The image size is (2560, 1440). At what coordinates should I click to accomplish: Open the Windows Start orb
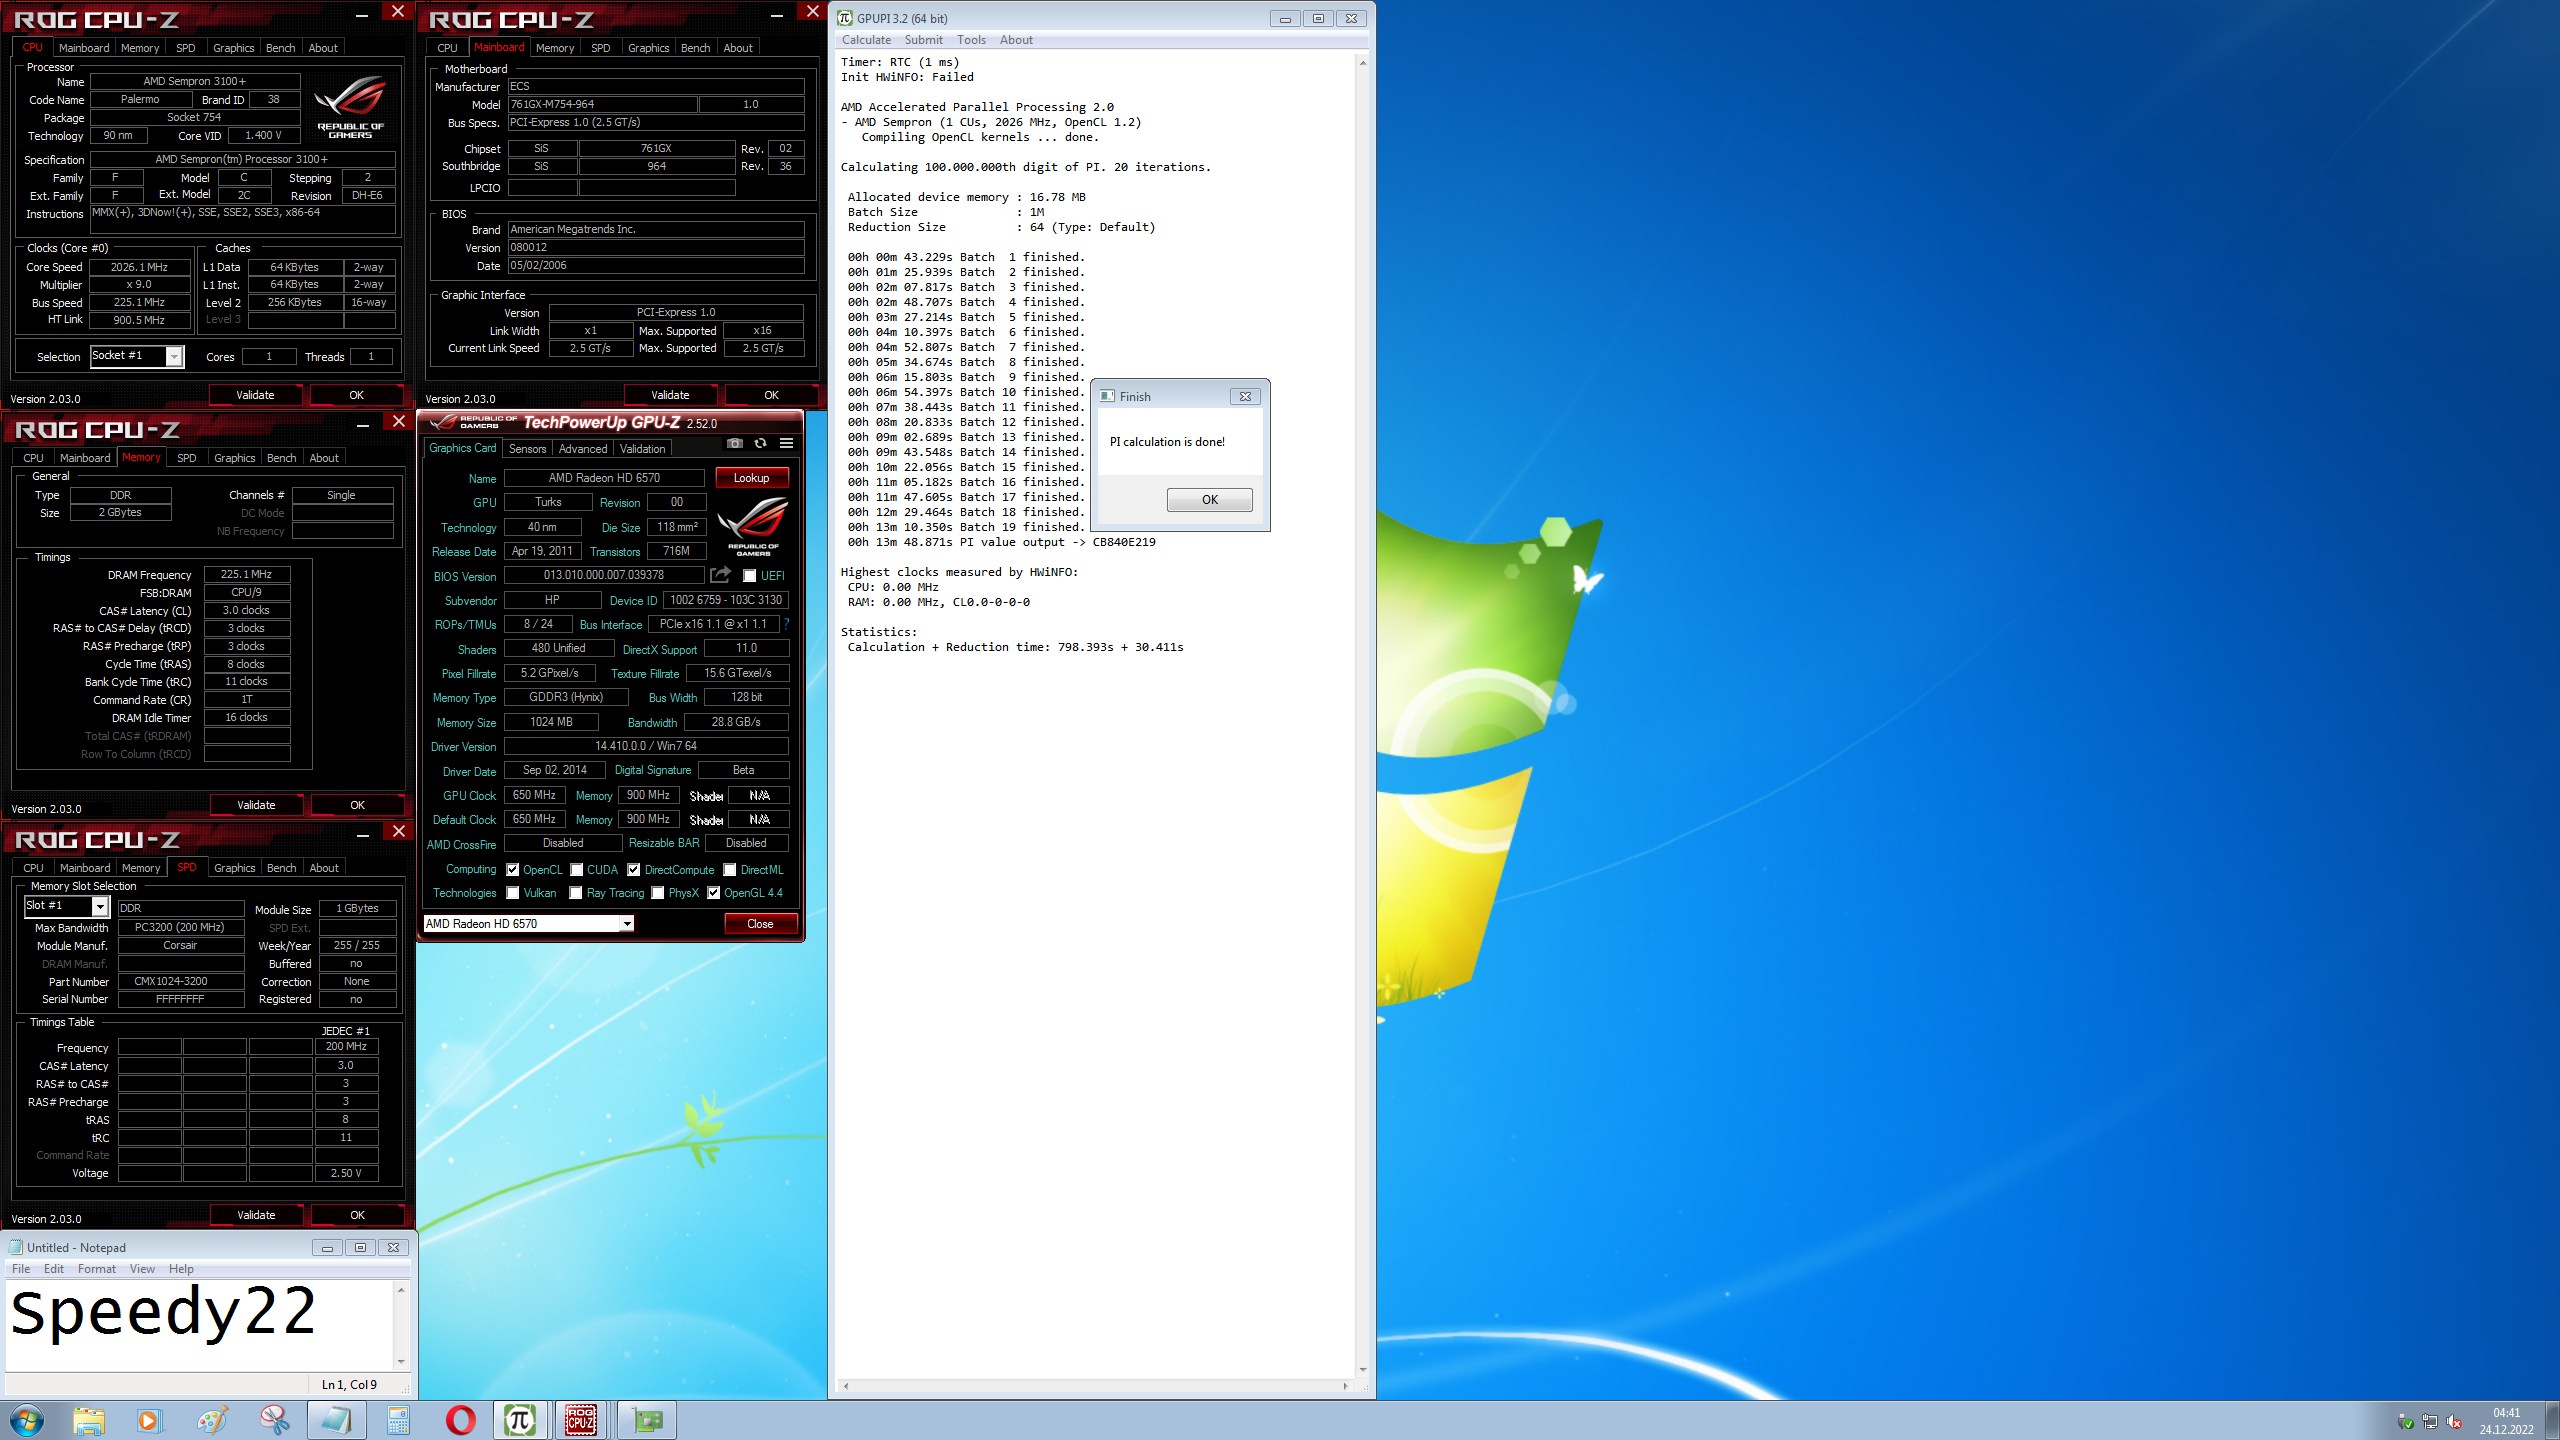27,1420
